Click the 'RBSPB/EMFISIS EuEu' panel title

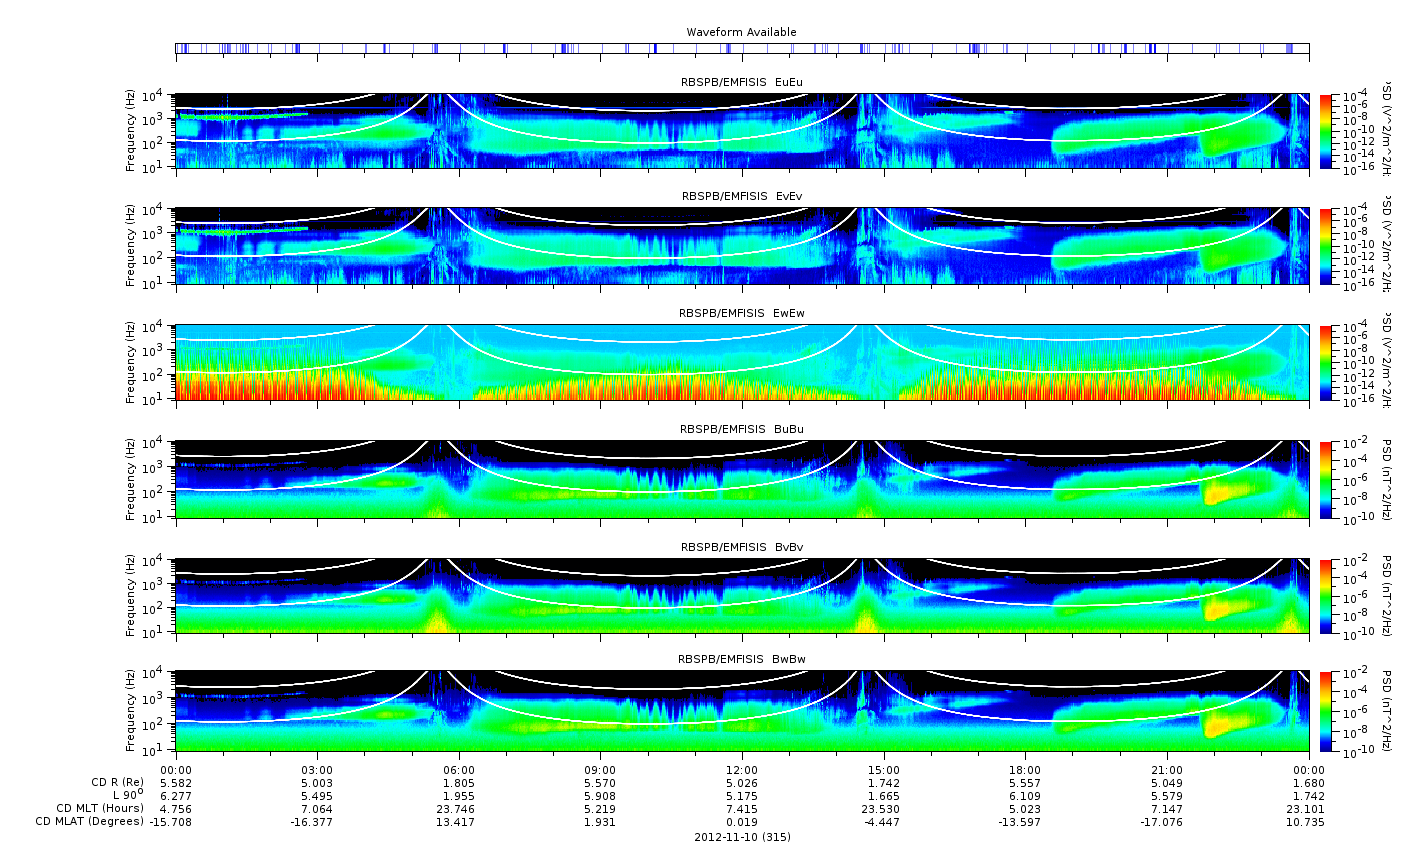pyautogui.click(x=741, y=82)
